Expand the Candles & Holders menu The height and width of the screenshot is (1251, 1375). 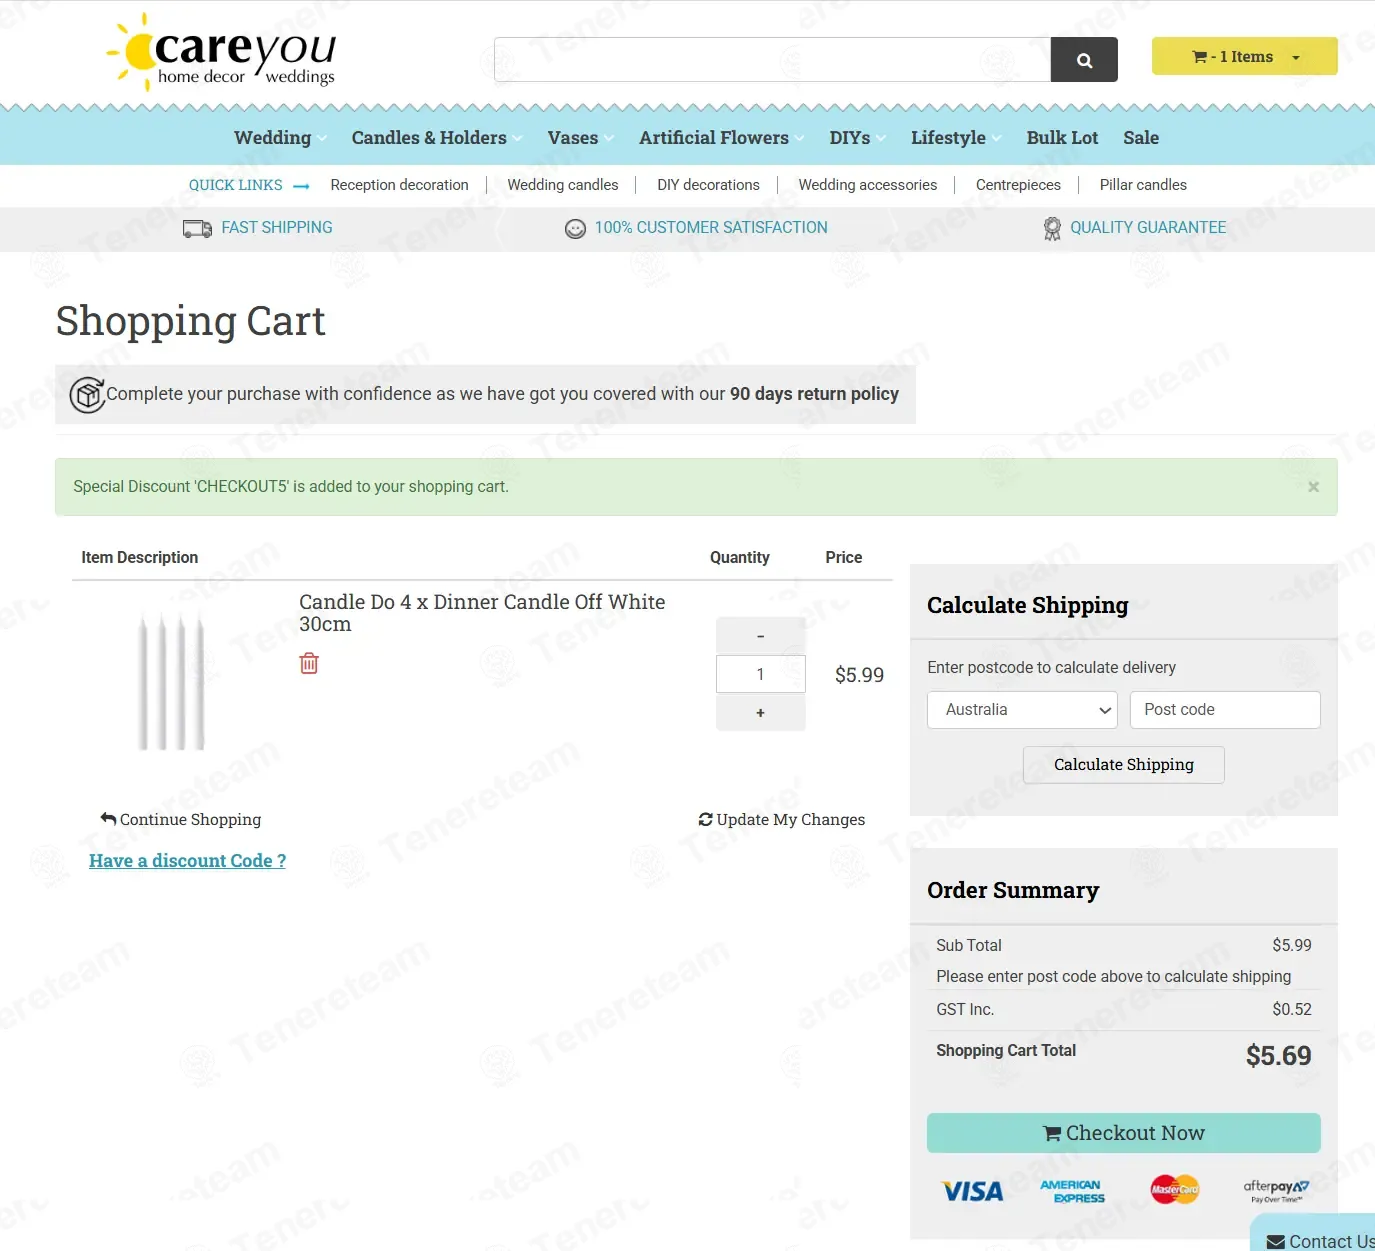pyautogui.click(x=436, y=138)
